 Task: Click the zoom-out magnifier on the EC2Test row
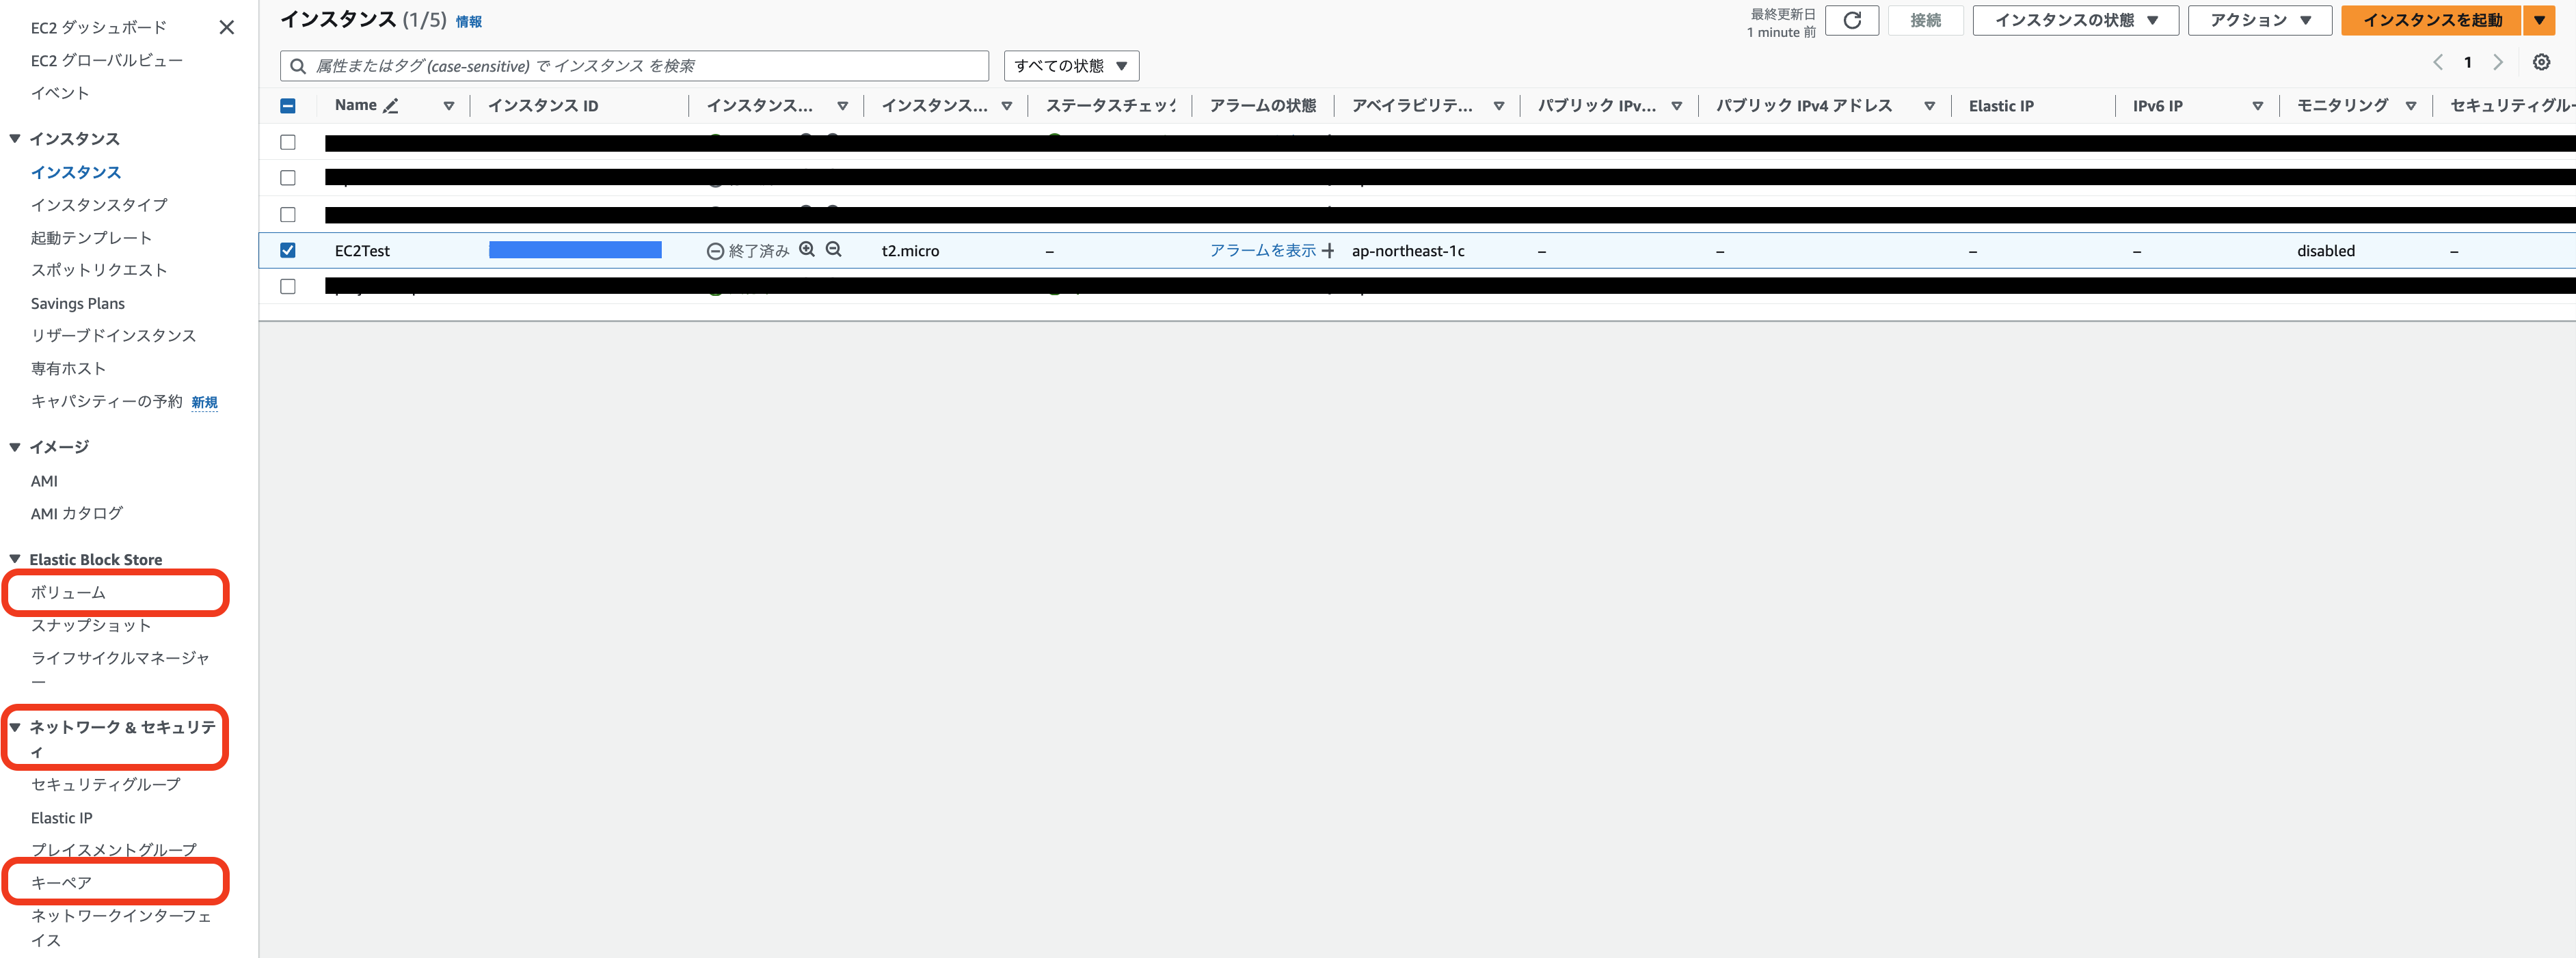tap(833, 250)
